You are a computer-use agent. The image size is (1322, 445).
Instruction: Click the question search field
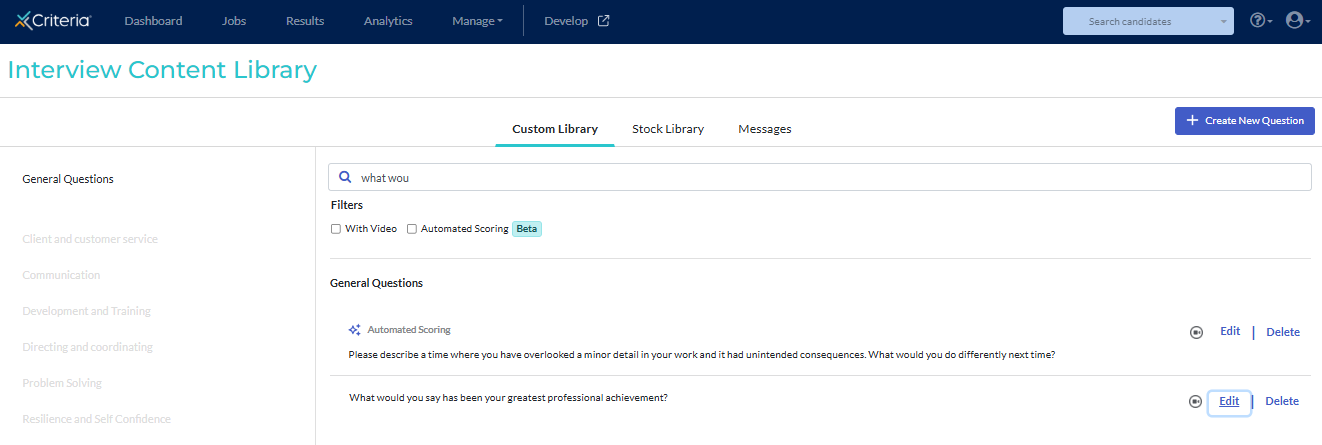pos(820,177)
